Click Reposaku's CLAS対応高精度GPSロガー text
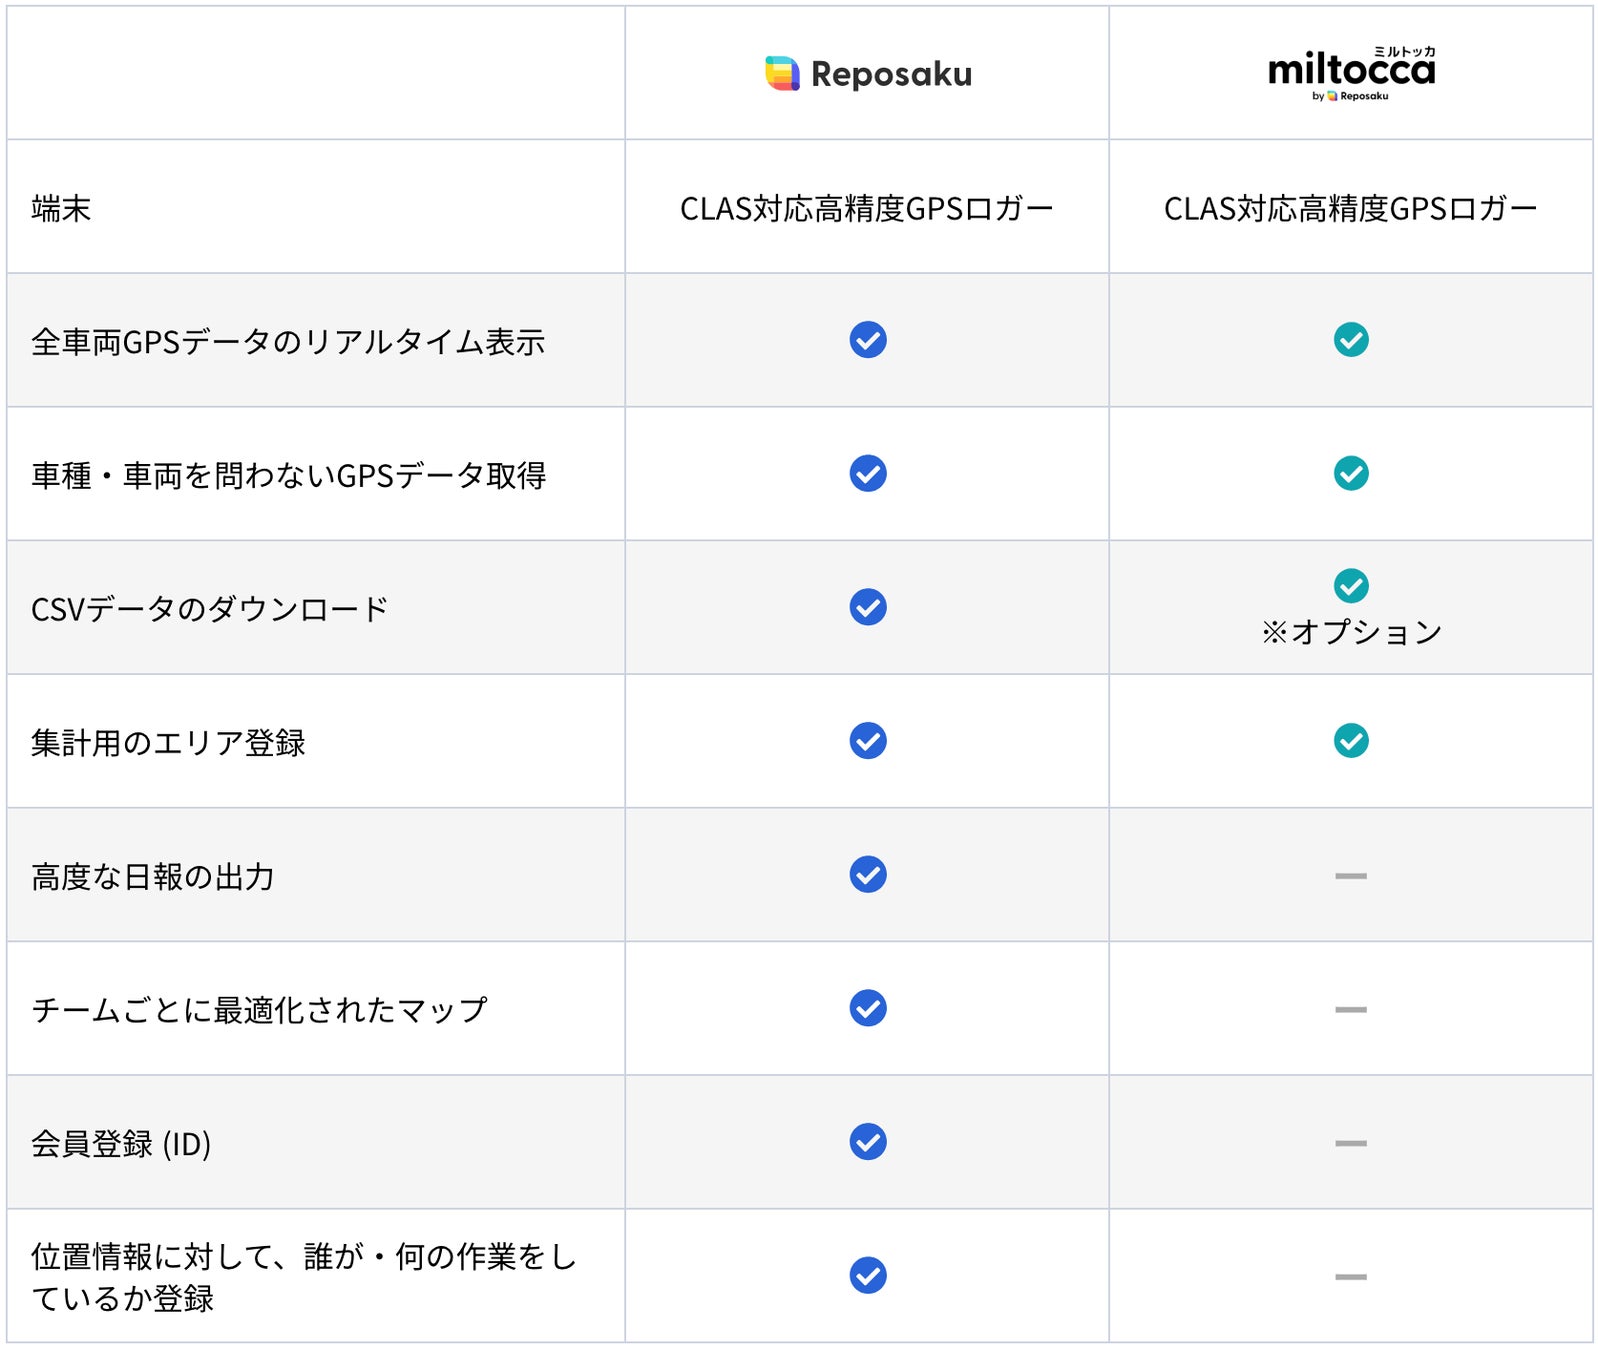 coord(866,208)
